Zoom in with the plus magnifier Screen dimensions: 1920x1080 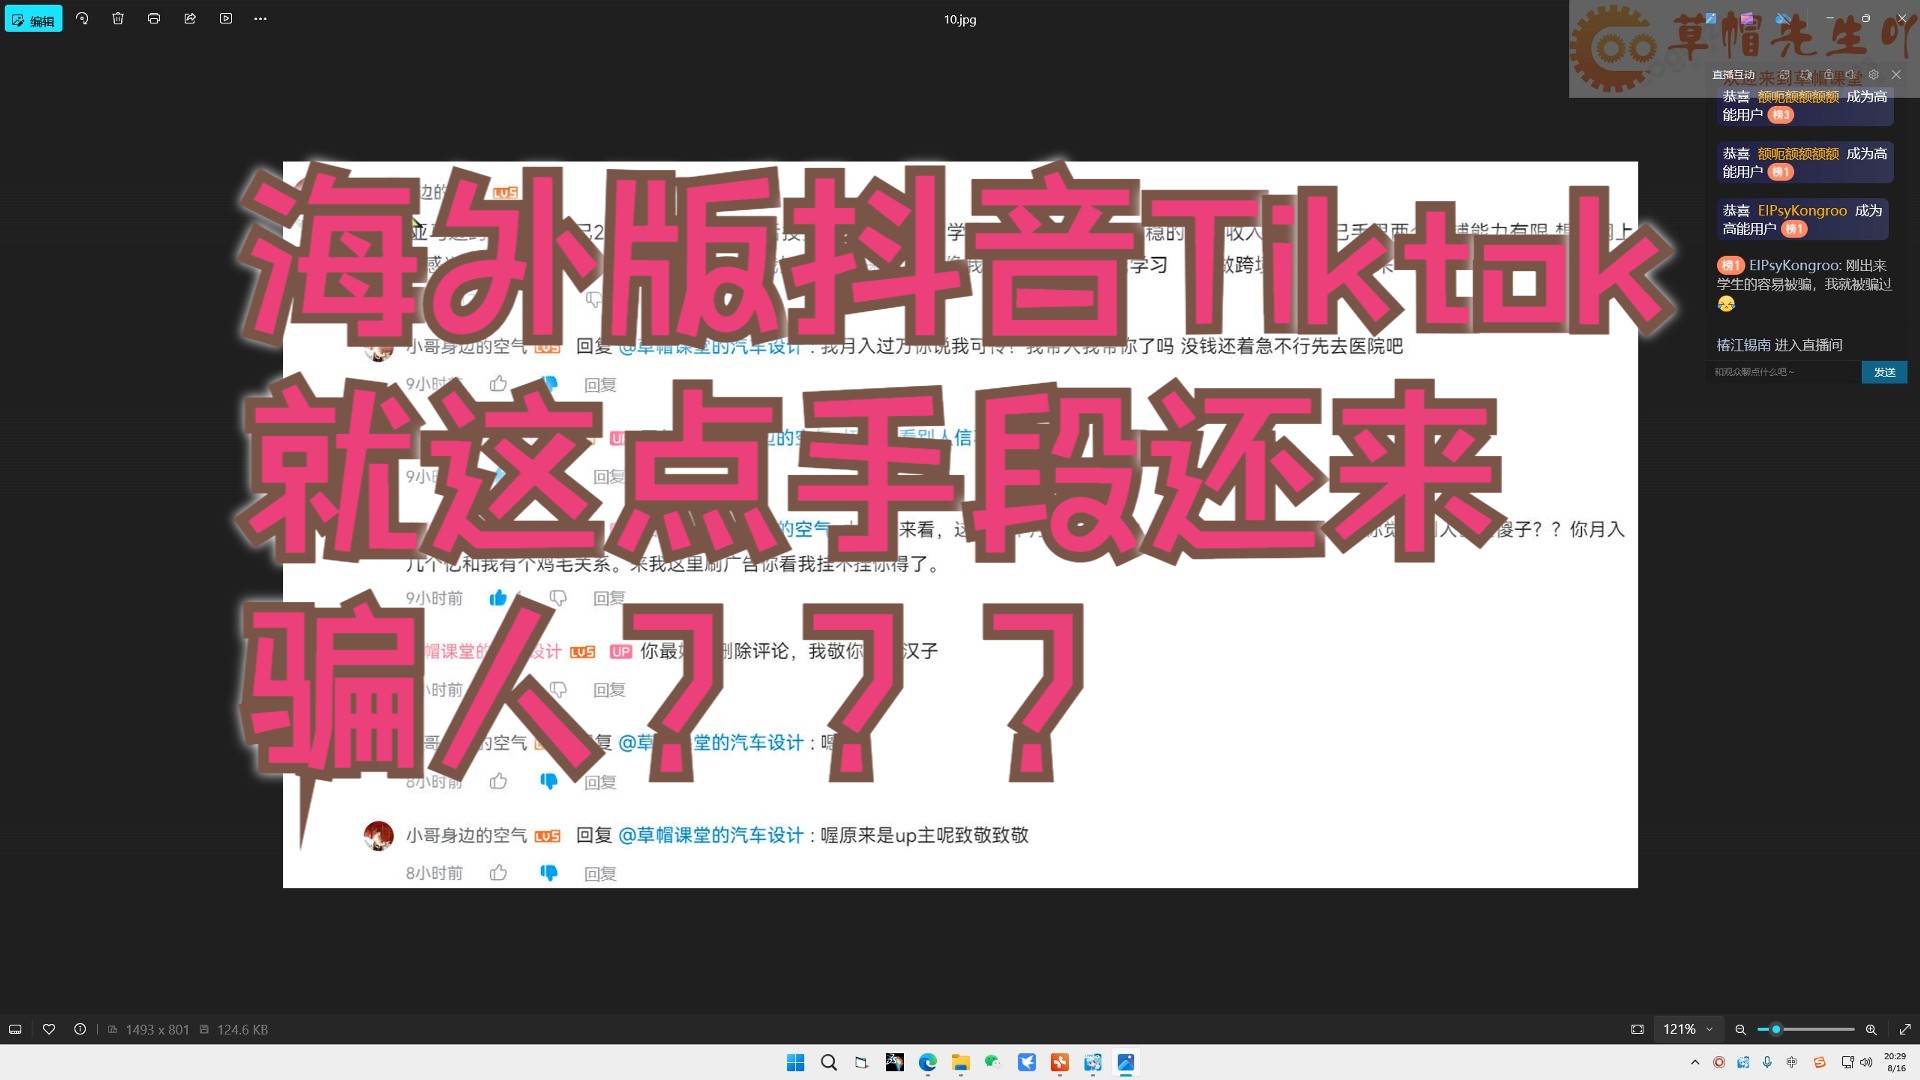[x=1871, y=1029]
